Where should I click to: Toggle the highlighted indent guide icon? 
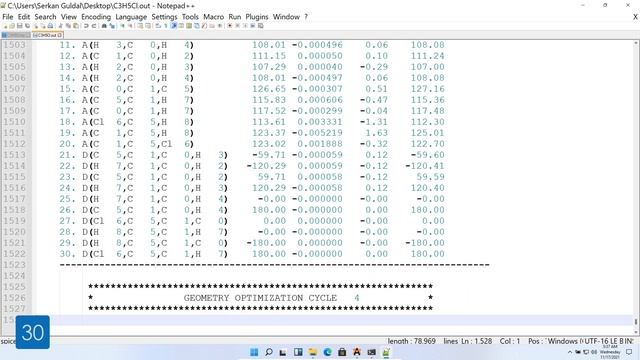174,26
